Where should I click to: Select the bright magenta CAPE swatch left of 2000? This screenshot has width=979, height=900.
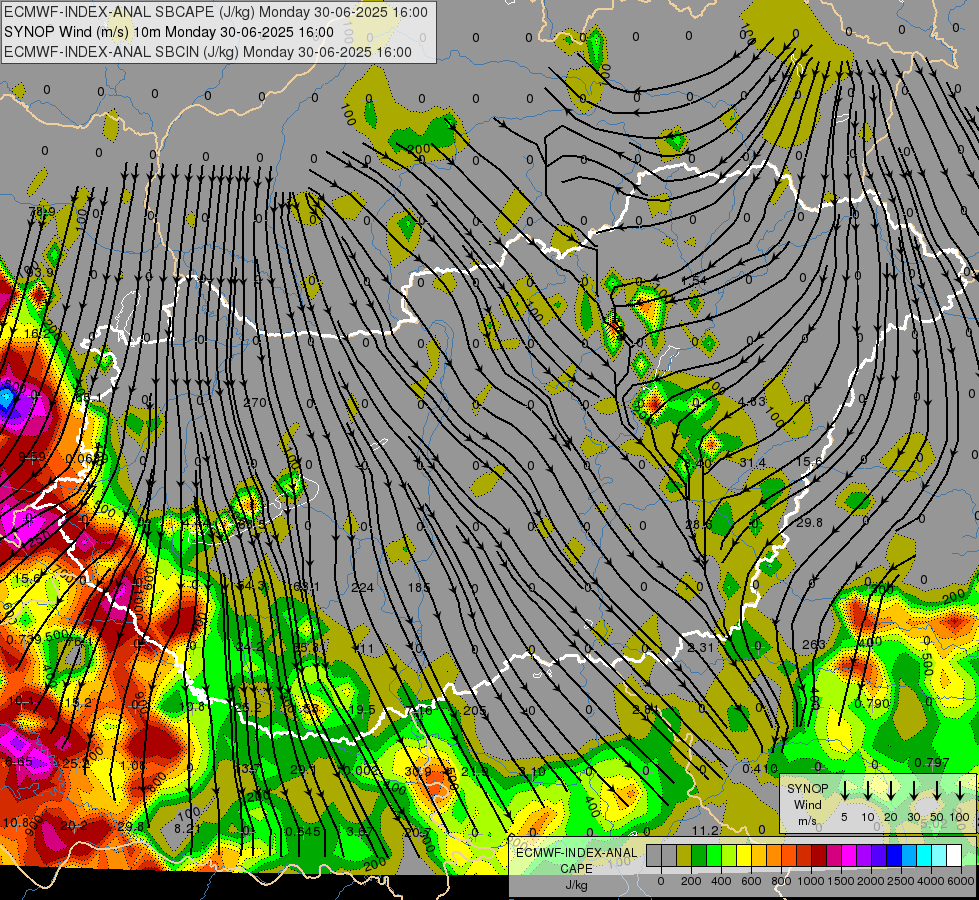pyautogui.click(x=849, y=856)
